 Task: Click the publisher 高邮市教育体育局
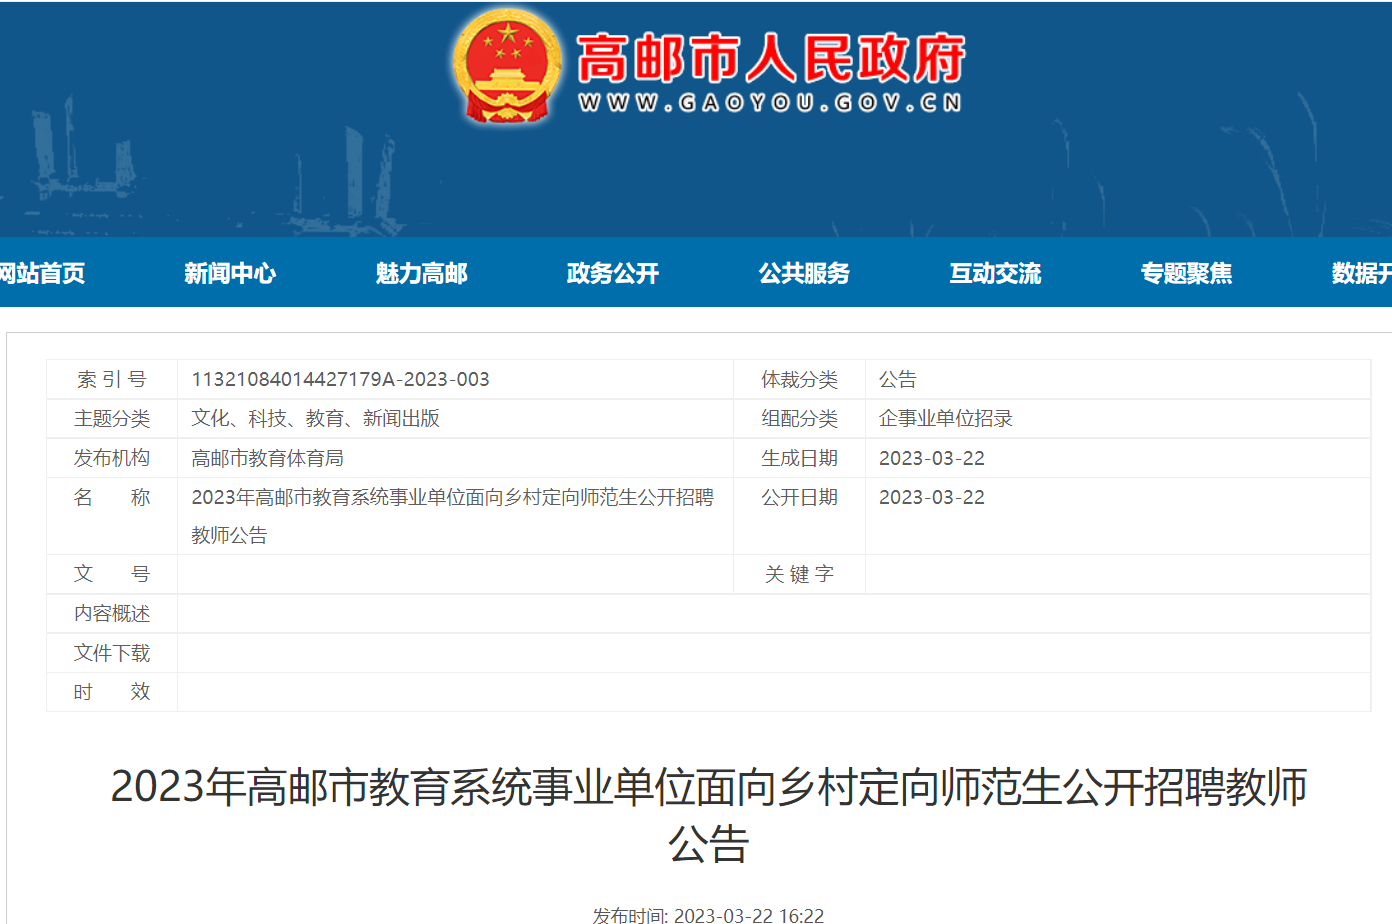tap(268, 458)
